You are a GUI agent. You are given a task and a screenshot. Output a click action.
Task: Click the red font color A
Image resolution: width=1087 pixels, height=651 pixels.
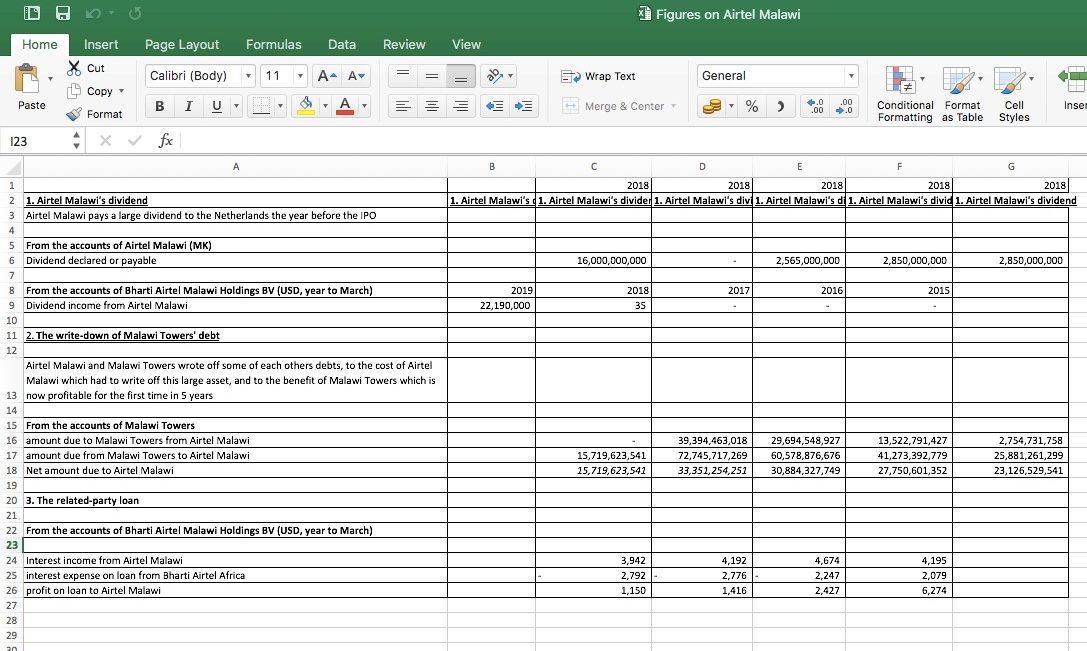click(x=345, y=106)
